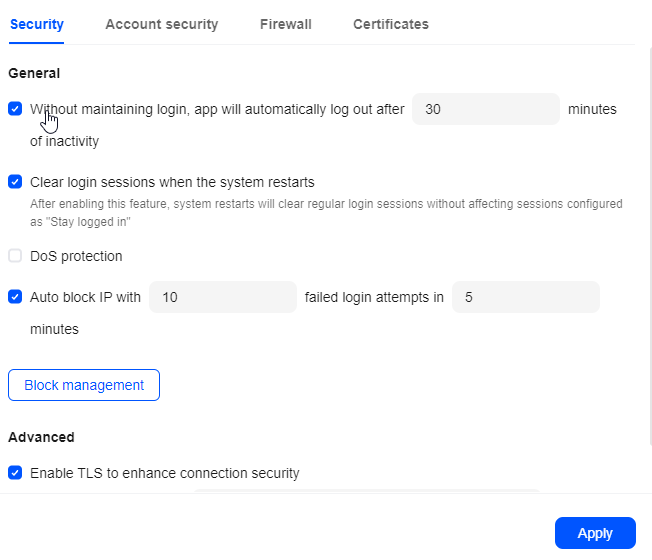Viewport: 652px width, 560px height.
Task: Open the Firewall tab
Action: 285,24
